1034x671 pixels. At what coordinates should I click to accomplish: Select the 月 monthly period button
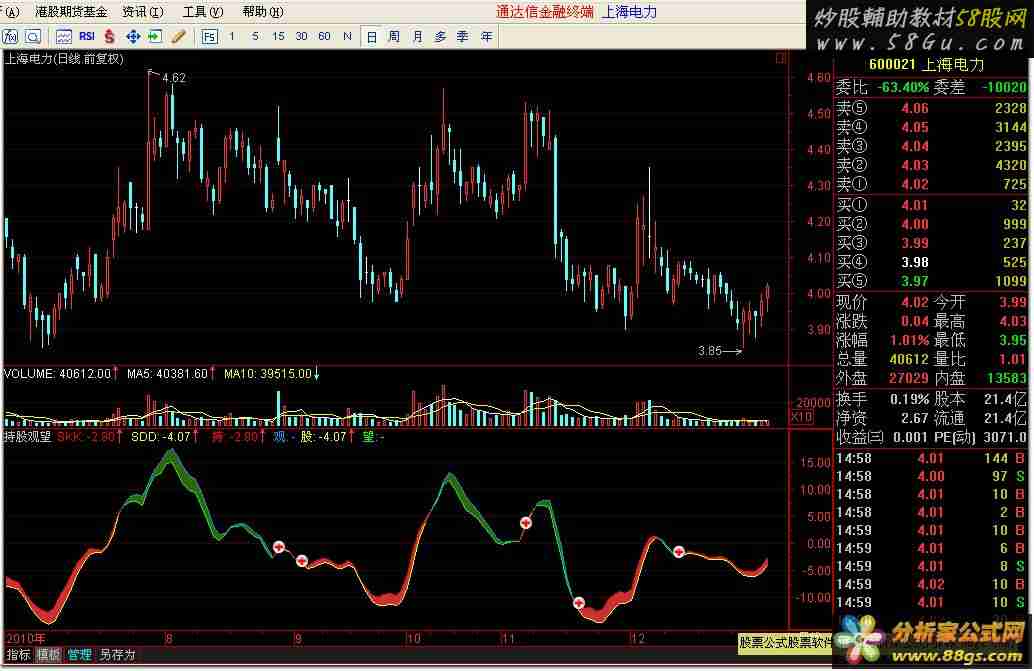tap(417, 37)
